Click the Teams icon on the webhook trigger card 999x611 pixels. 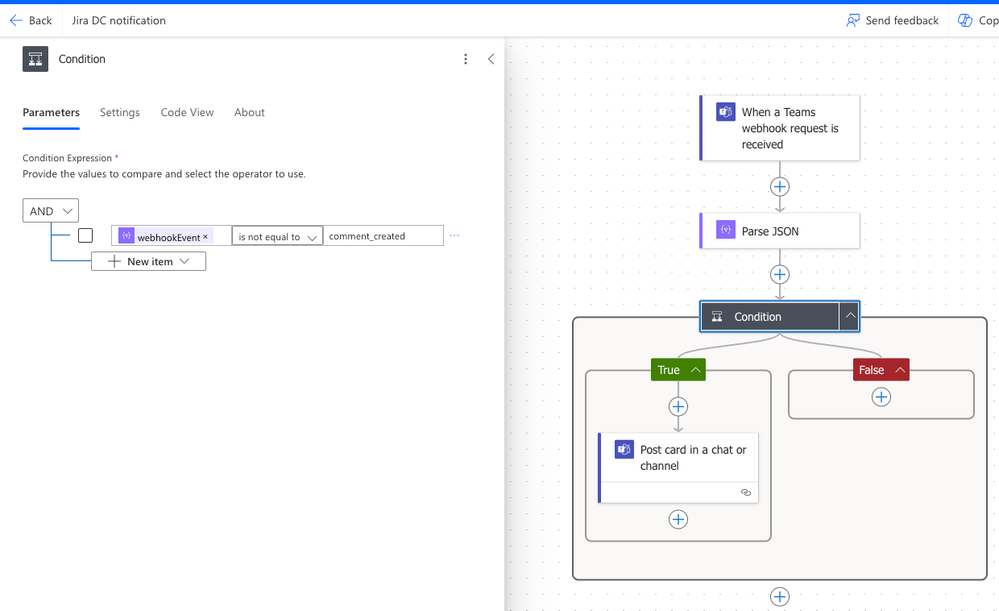click(x=725, y=112)
